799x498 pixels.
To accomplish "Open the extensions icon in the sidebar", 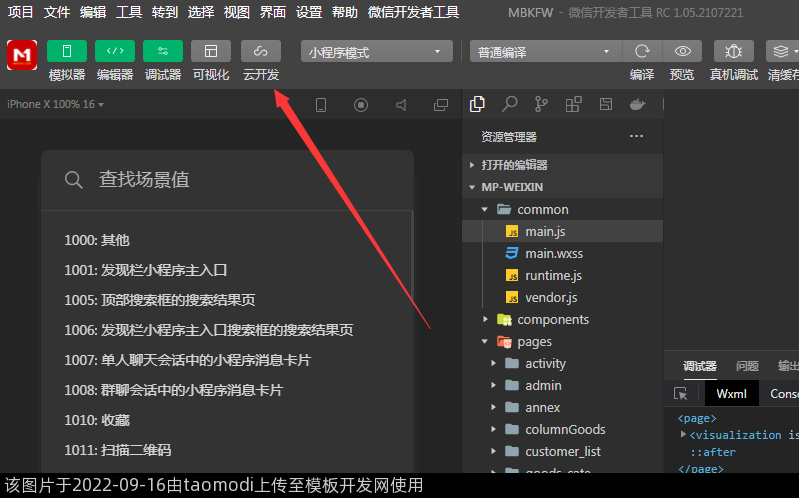I will (573, 104).
